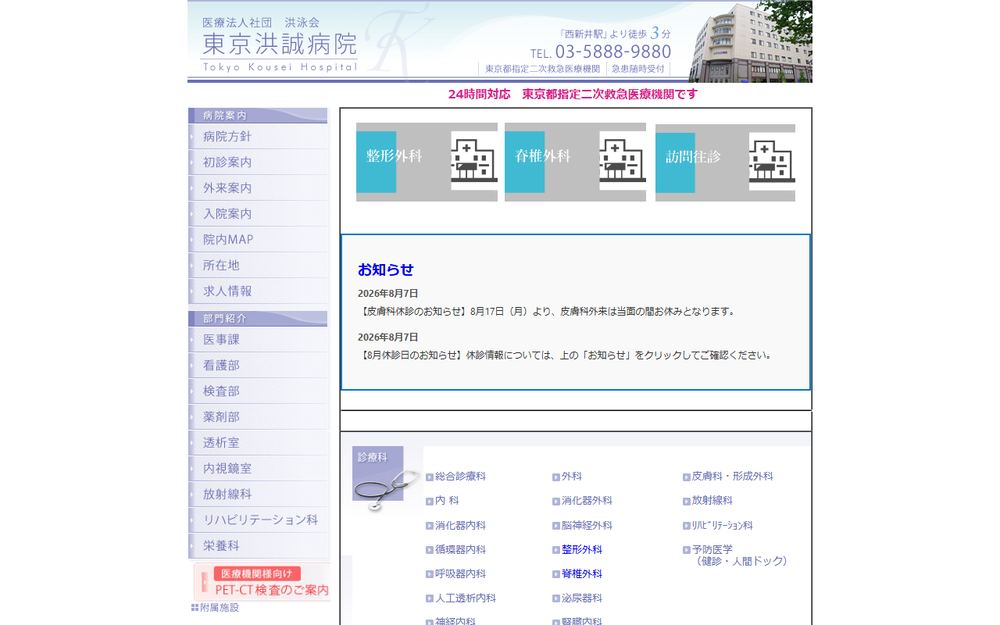Open 内視鏡室 in the sidebar
Image resolution: width=1000 pixels, height=625 pixels.
pos(258,468)
